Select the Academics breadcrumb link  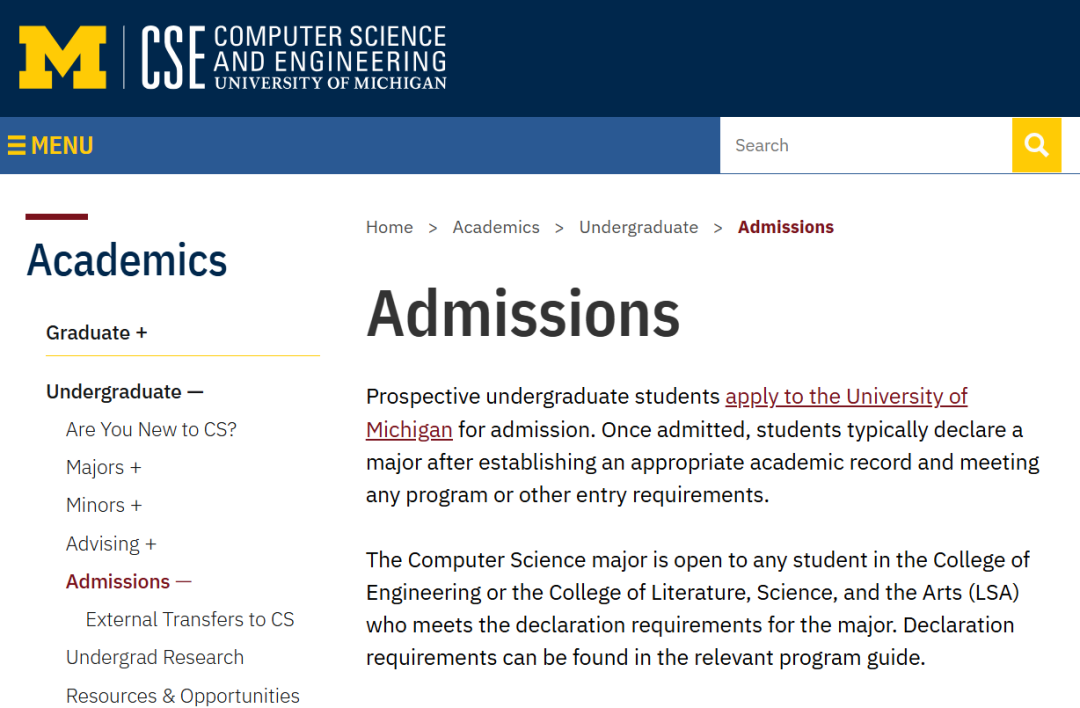pos(496,227)
